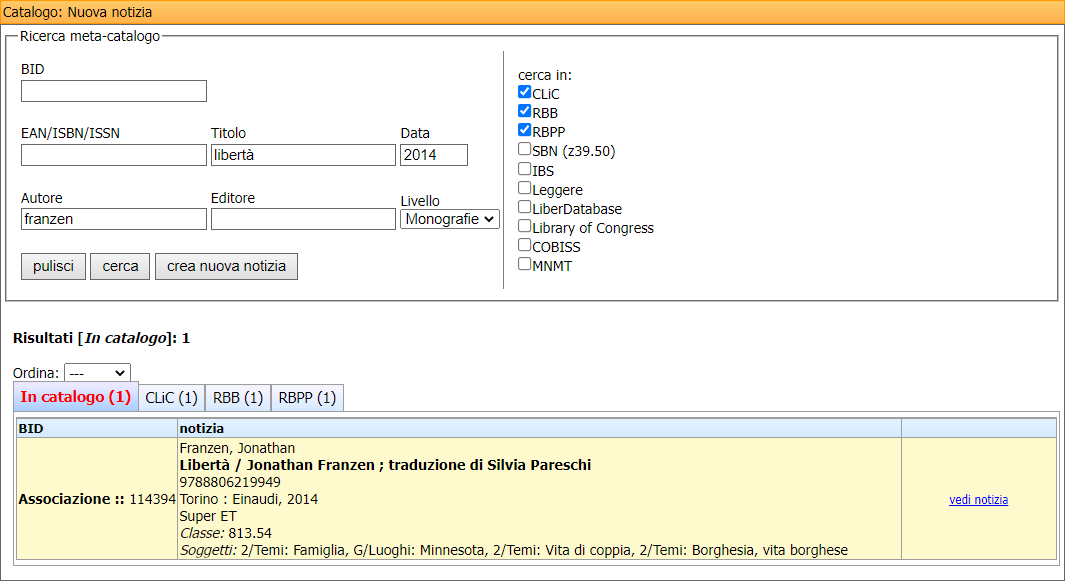Uncheck the CLiC checkbox

tap(524, 93)
